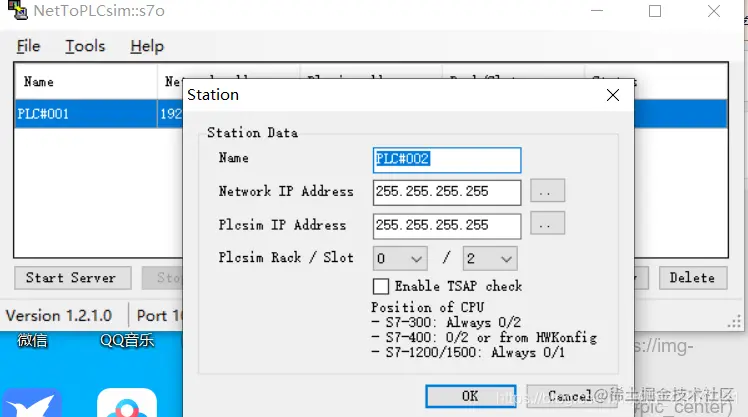Click the Network IP Address input field
The image size is (748, 417).
[447, 192]
